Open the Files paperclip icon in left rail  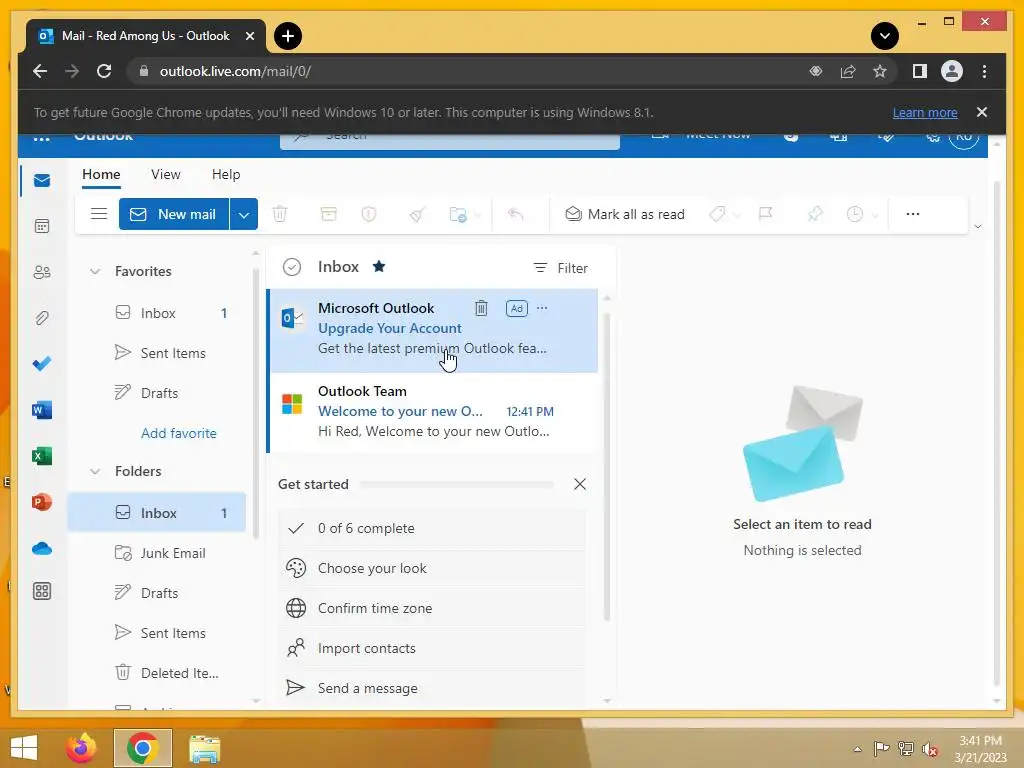pyautogui.click(x=42, y=318)
